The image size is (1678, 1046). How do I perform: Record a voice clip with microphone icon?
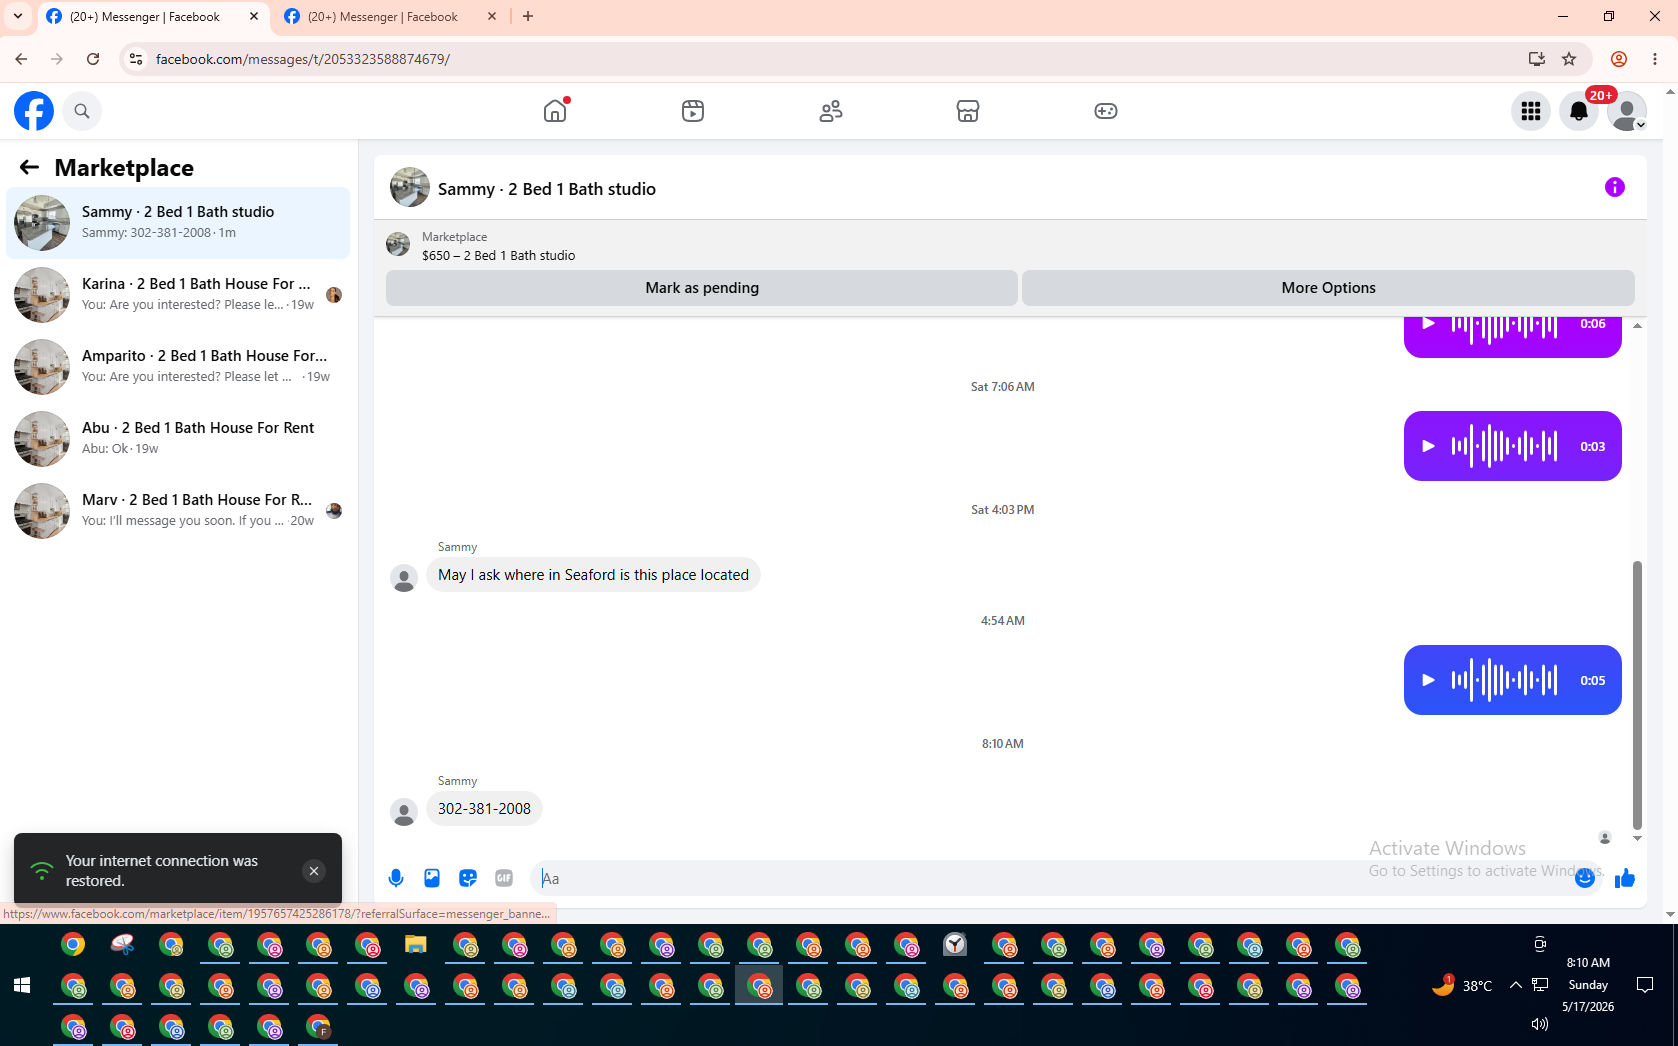[396, 878]
